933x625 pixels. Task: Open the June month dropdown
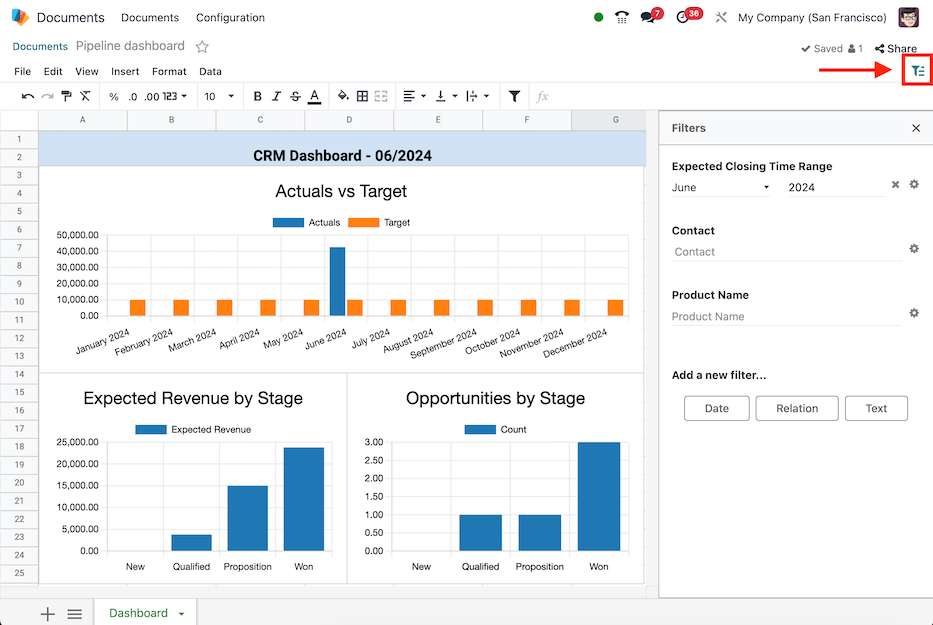pyautogui.click(x=721, y=187)
